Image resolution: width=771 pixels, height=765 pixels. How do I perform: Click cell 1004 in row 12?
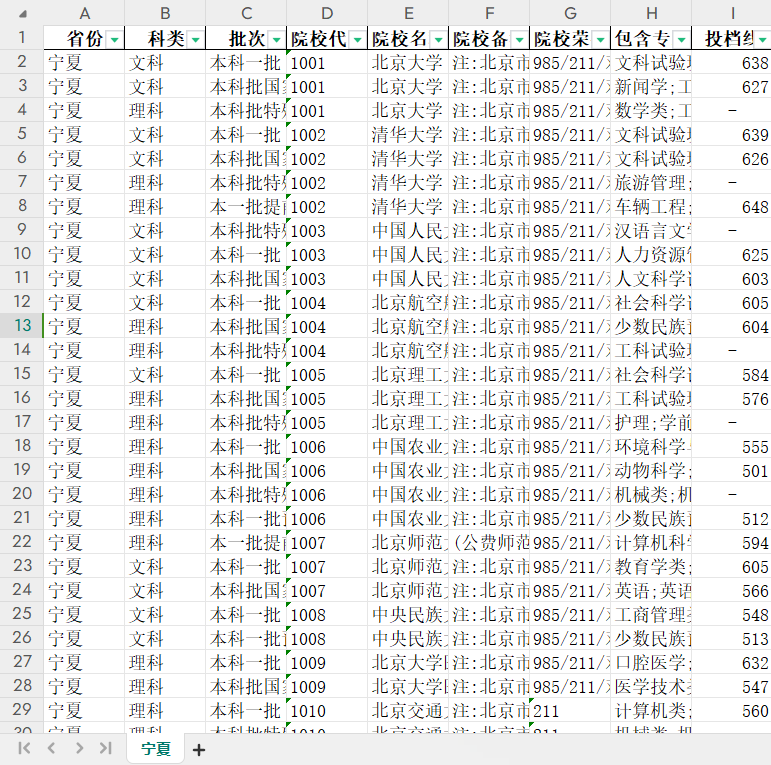pos(327,302)
